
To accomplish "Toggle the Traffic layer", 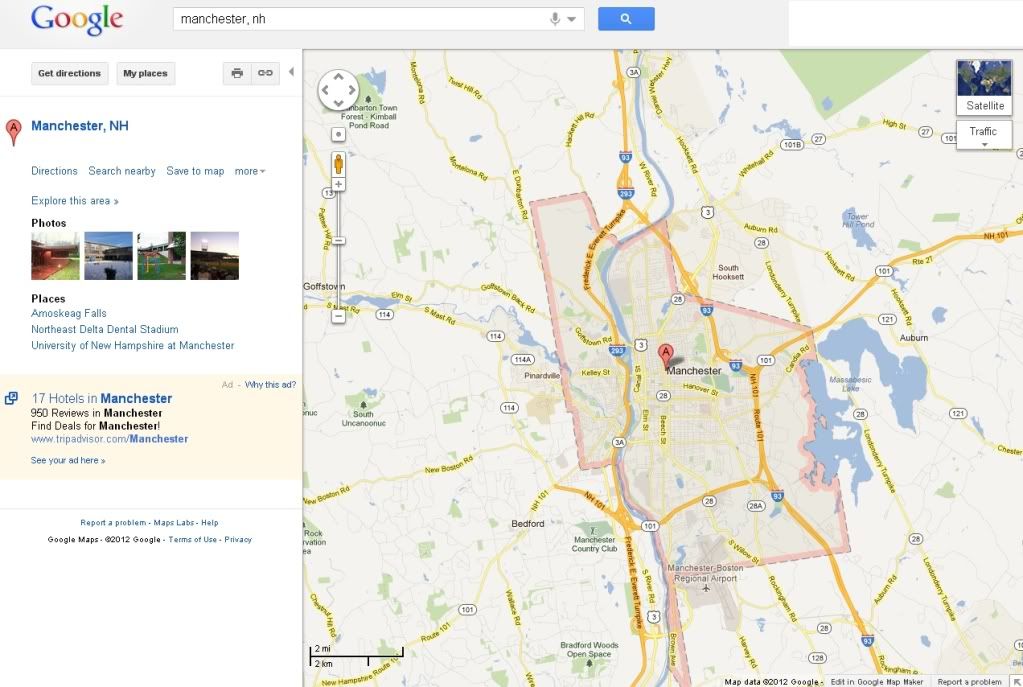I will coord(984,134).
